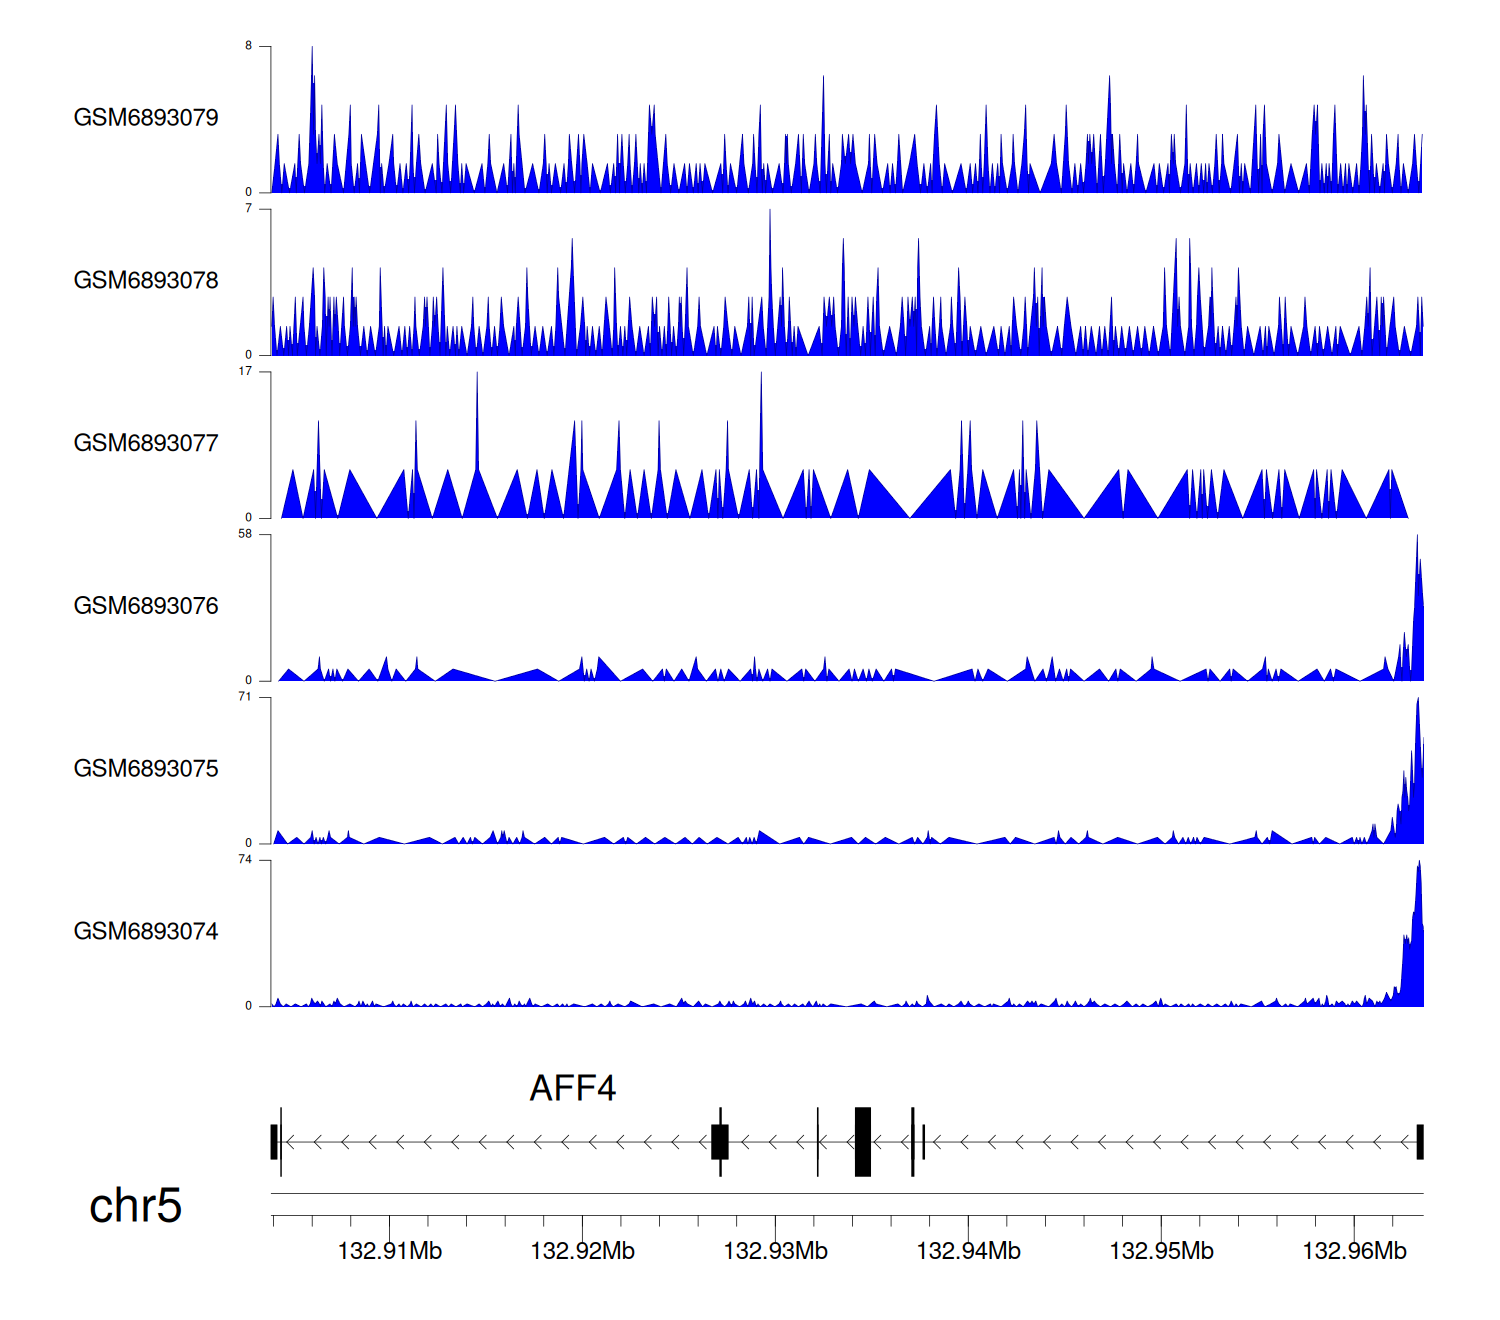1500x1320 pixels.
Task: Click the y-axis maximum value 17
Action: click(245, 372)
